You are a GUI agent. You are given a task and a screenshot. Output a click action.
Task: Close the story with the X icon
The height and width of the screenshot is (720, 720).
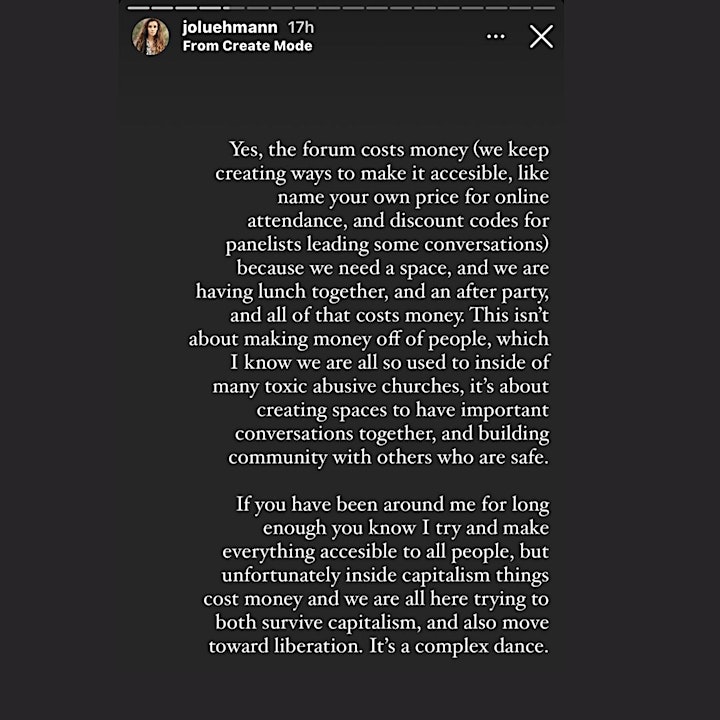[541, 36]
